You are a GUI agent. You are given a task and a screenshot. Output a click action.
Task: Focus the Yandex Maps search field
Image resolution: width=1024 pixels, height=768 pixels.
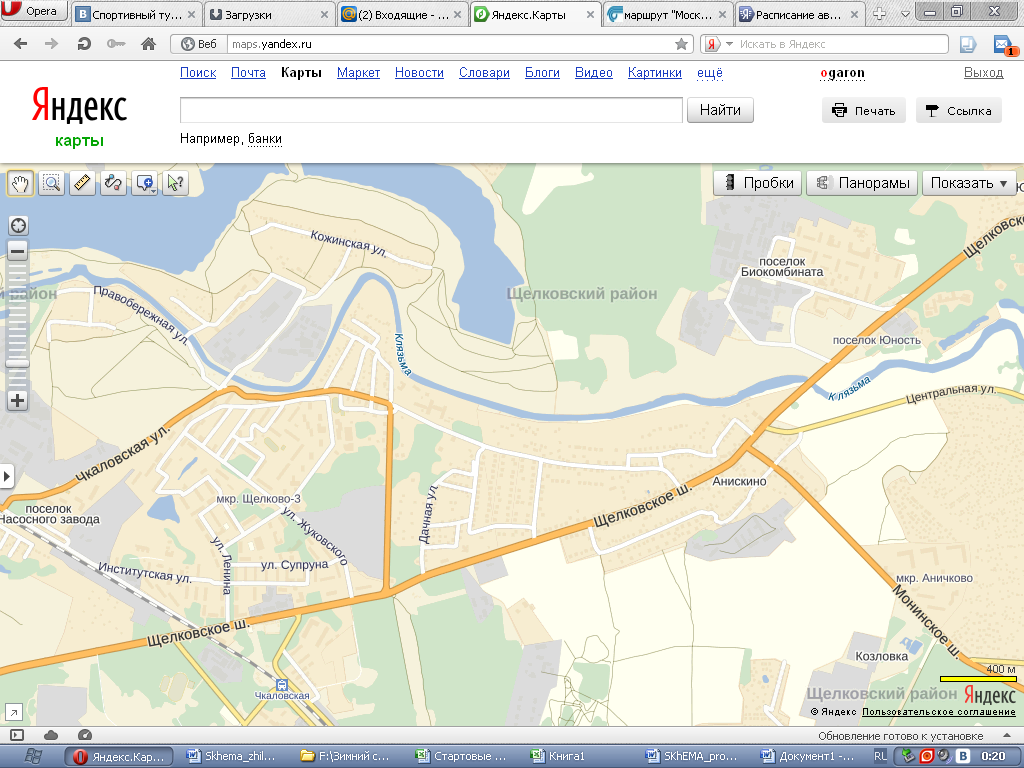431,110
